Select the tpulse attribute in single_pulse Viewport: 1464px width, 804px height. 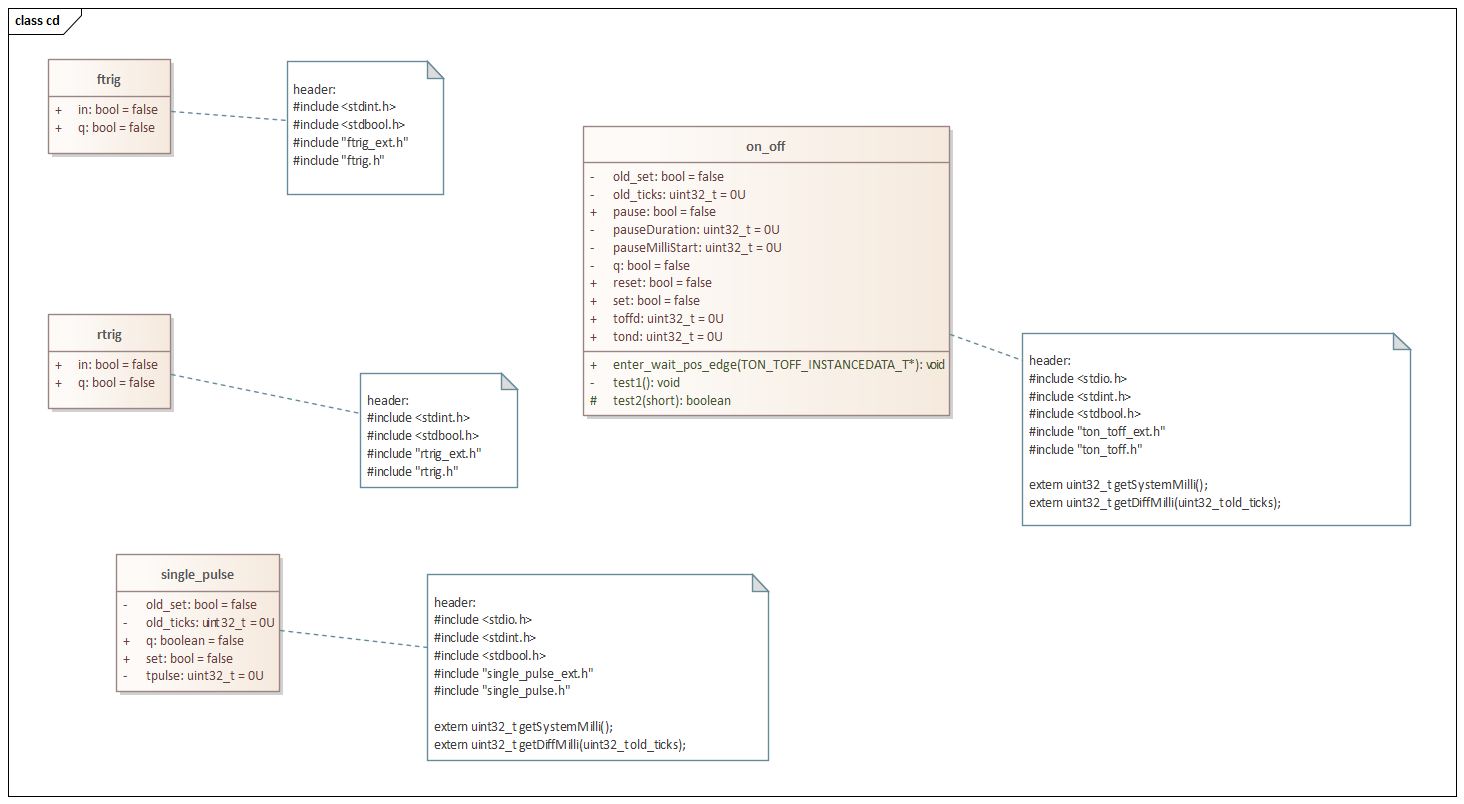pos(201,676)
